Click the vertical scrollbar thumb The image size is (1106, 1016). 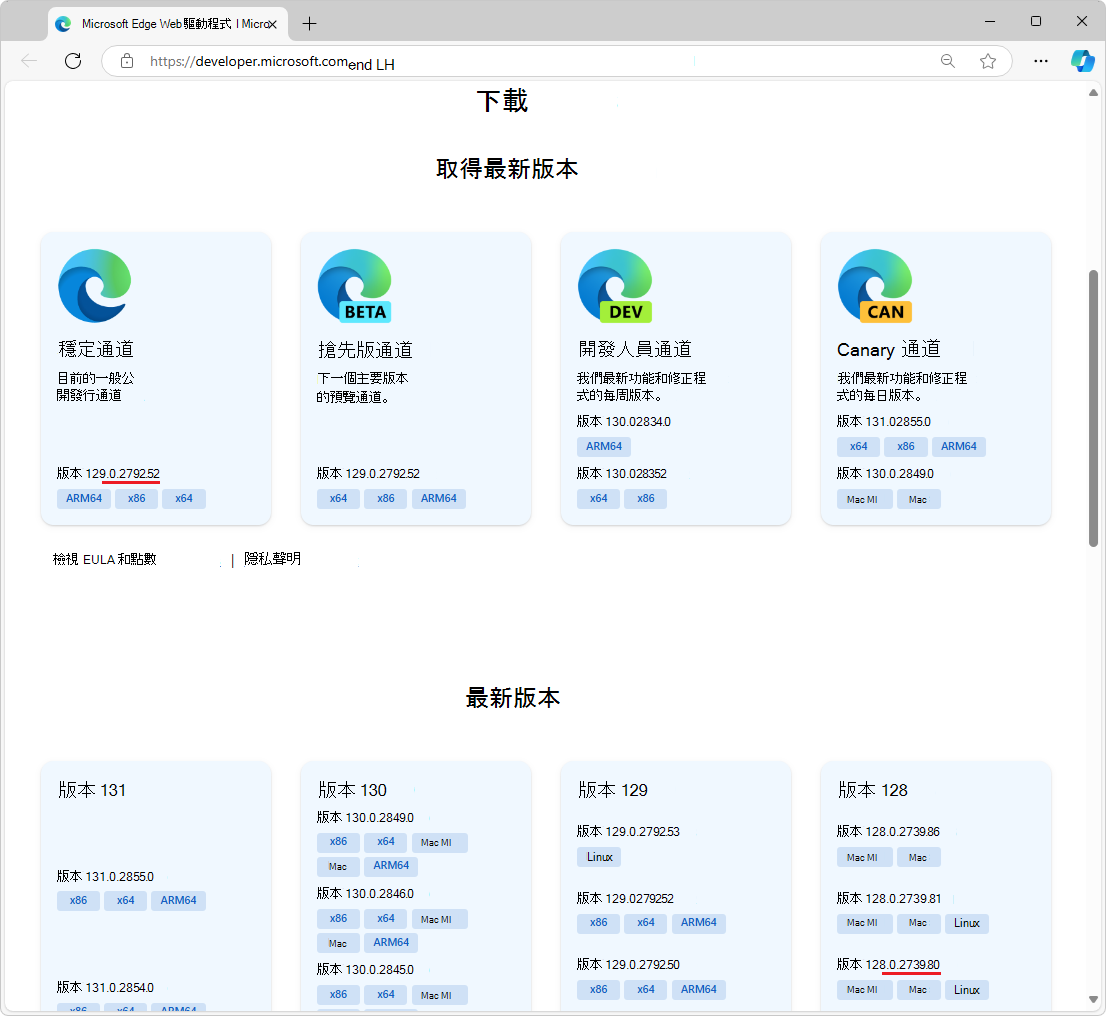coord(1093,408)
